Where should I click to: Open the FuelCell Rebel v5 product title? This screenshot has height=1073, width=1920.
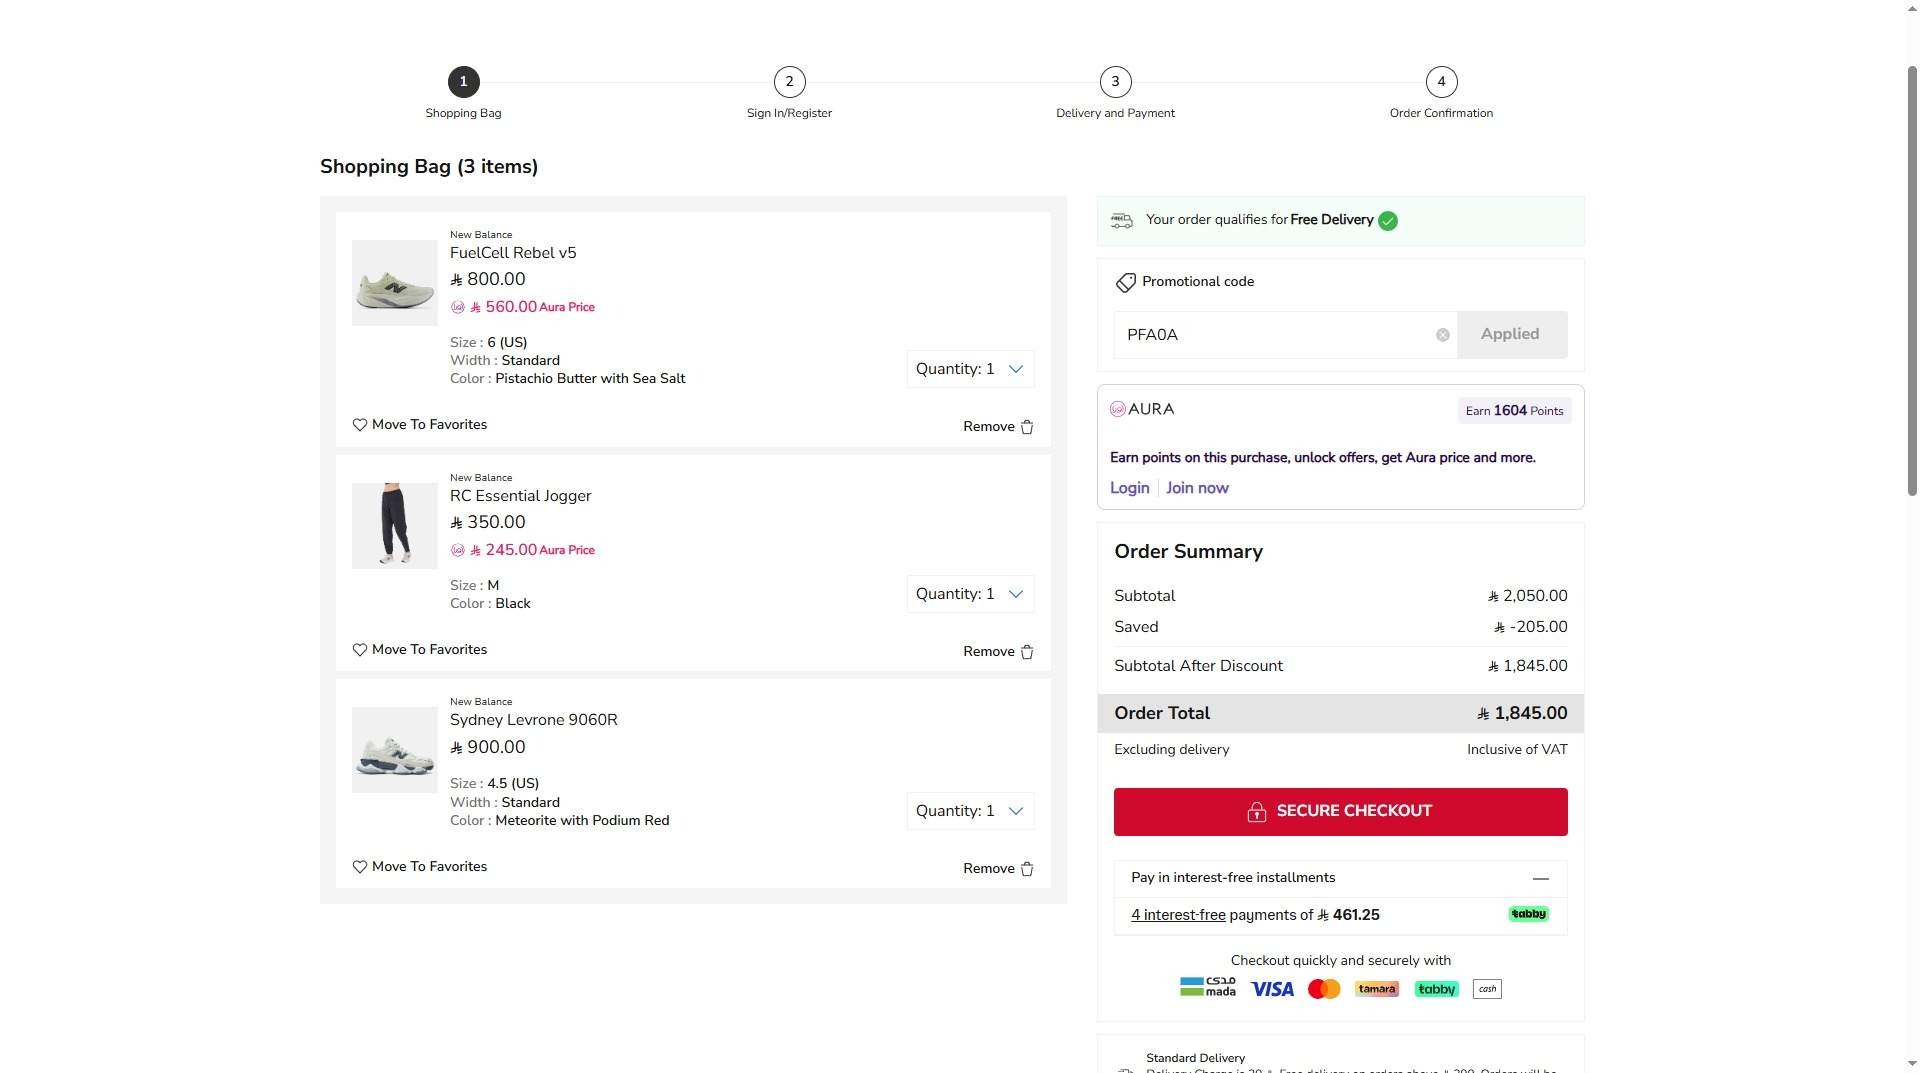(513, 253)
